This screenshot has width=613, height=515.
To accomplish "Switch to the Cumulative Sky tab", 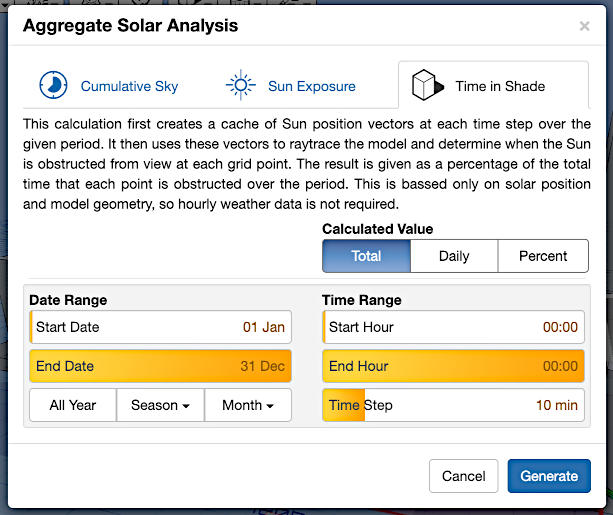I will coord(129,86).
